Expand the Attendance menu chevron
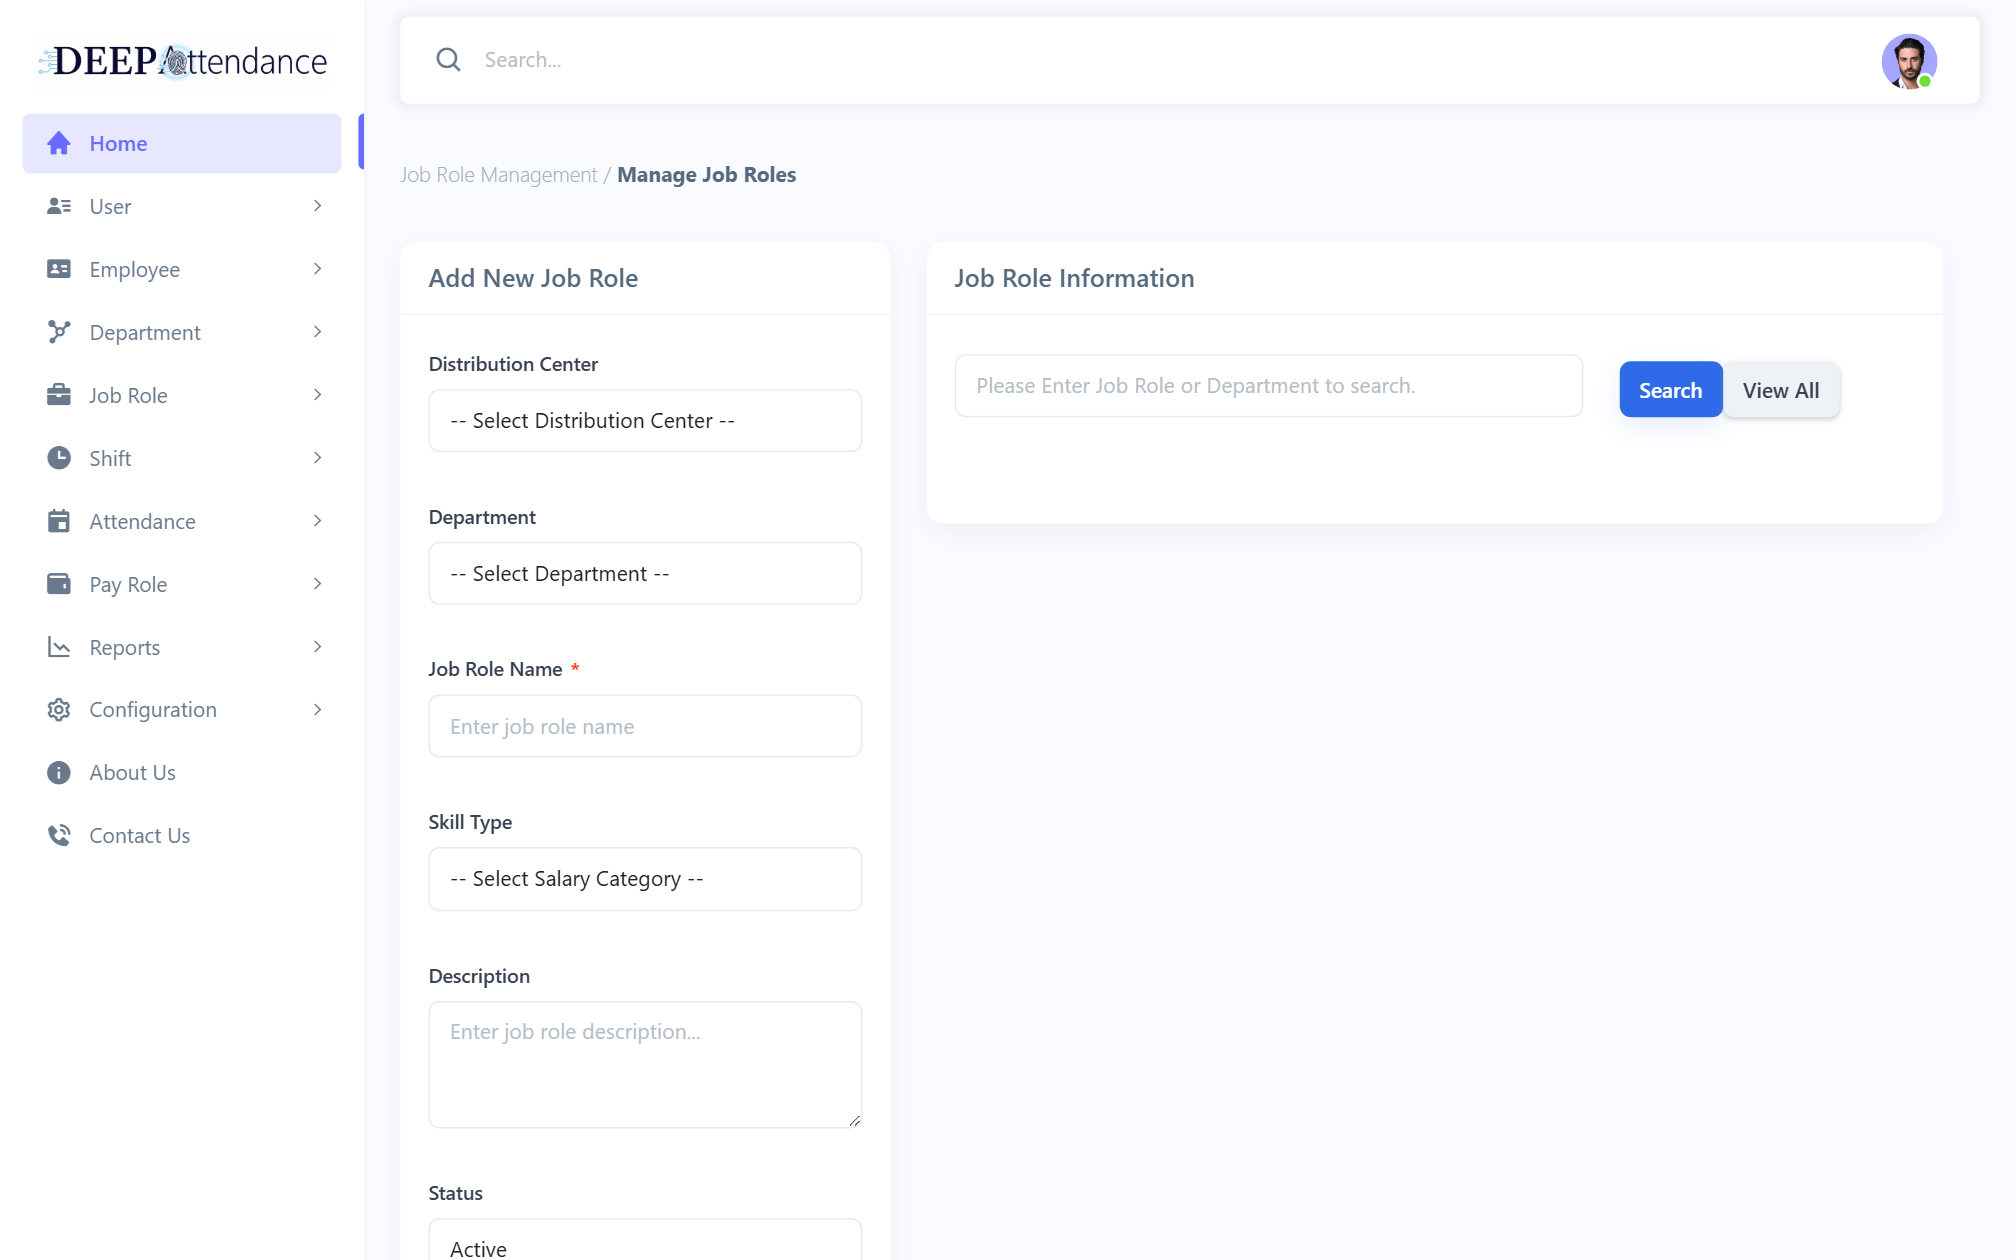This screenshot has height=1260, width=2016. (x=317, y=521)
